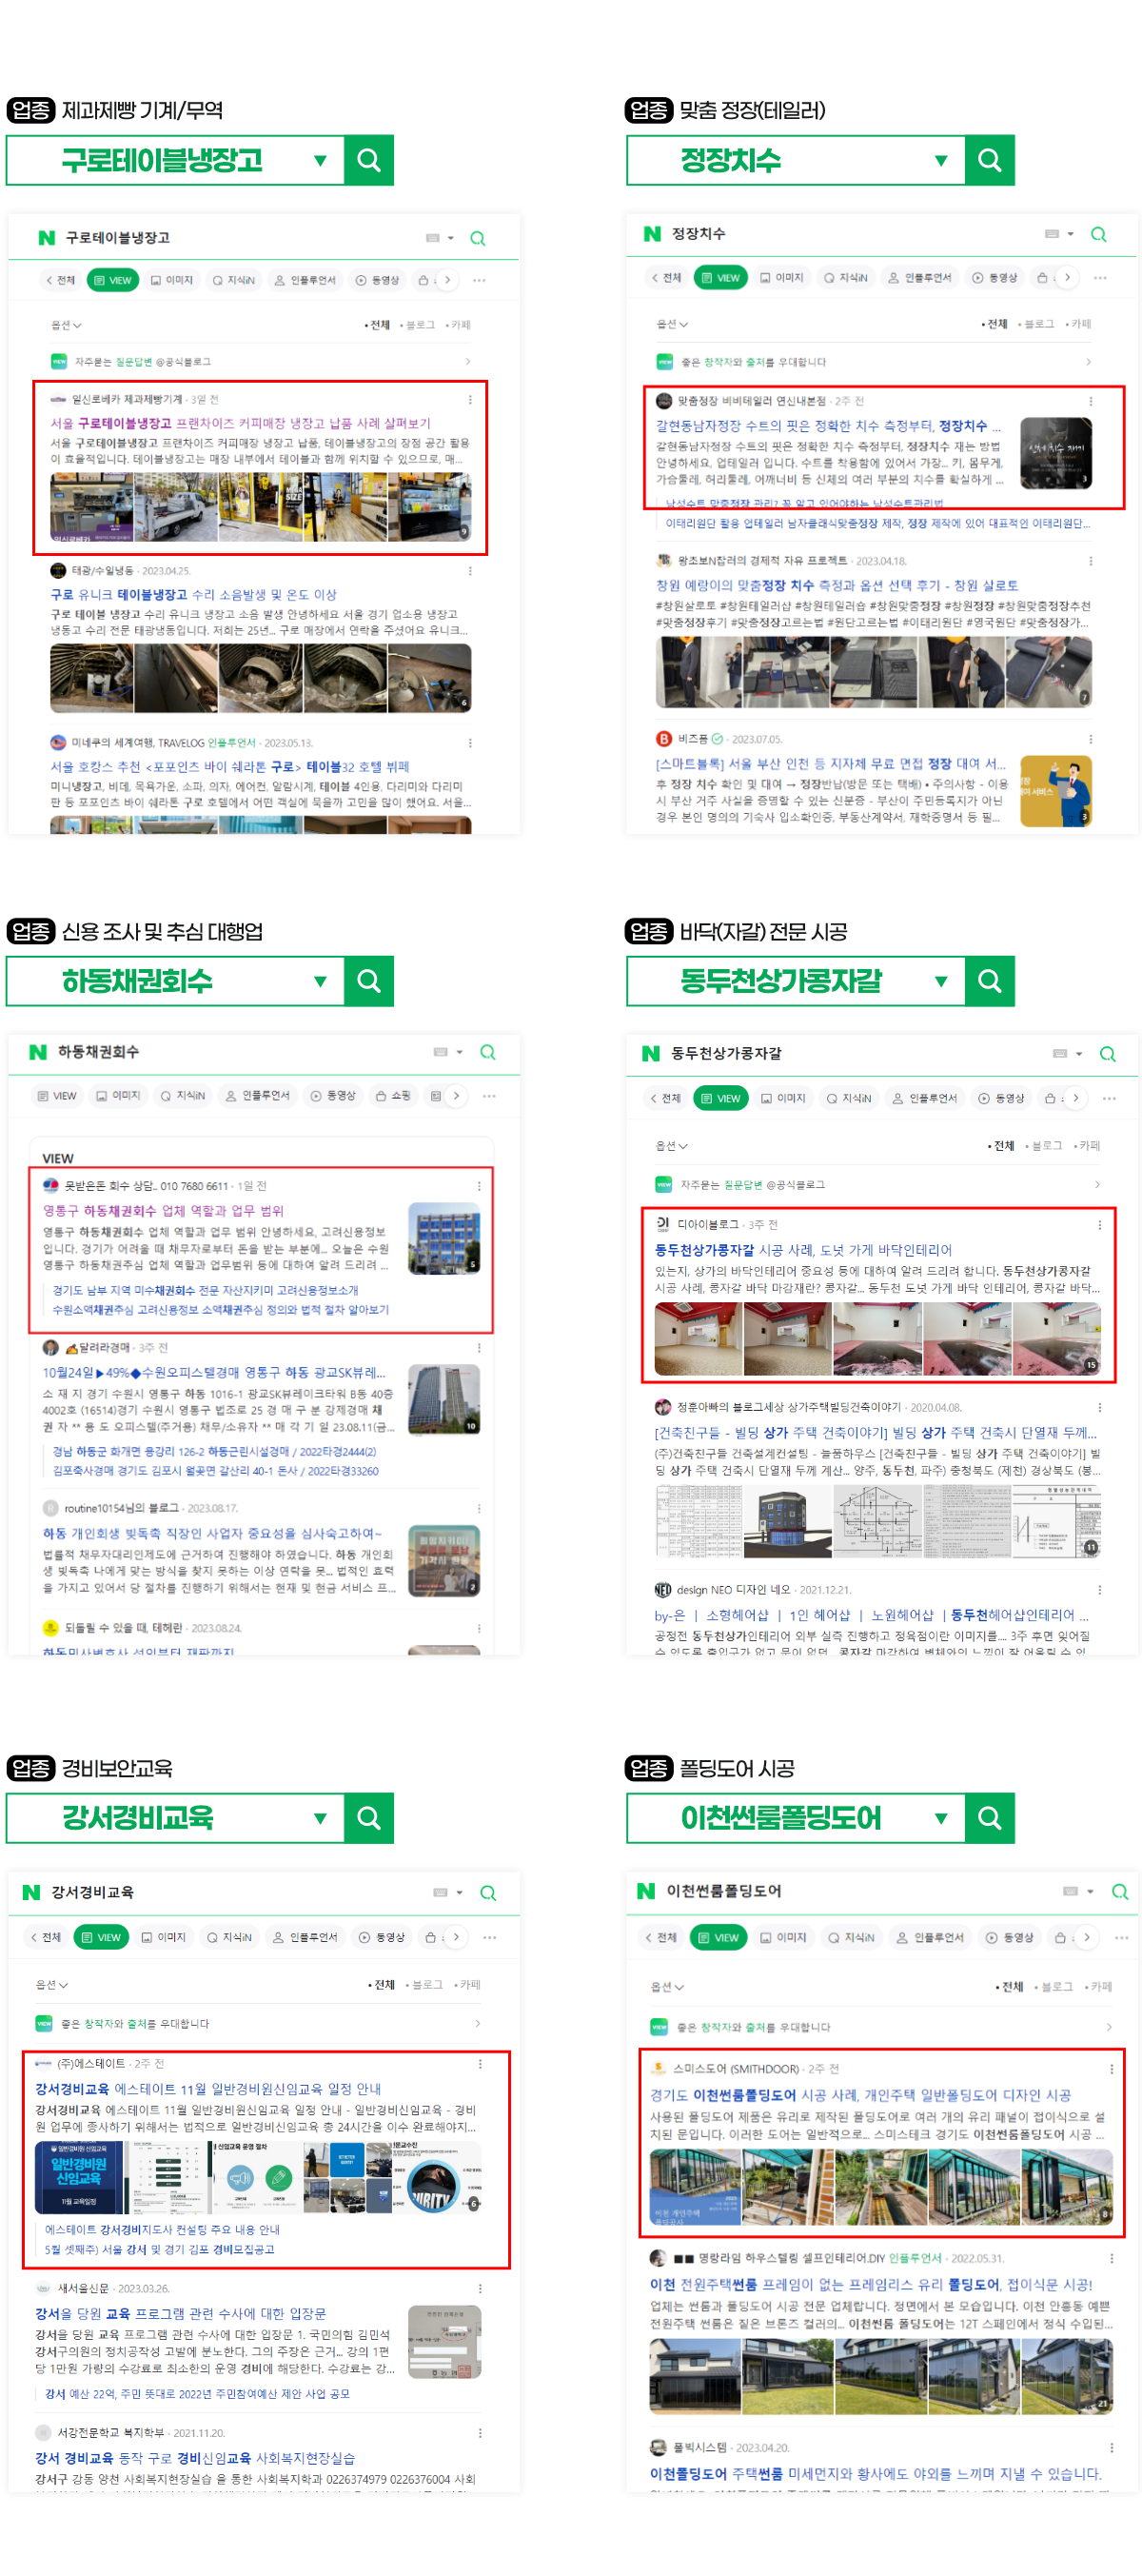
Task: Click the green search button beside 하동채권회수
Action: 369,981
